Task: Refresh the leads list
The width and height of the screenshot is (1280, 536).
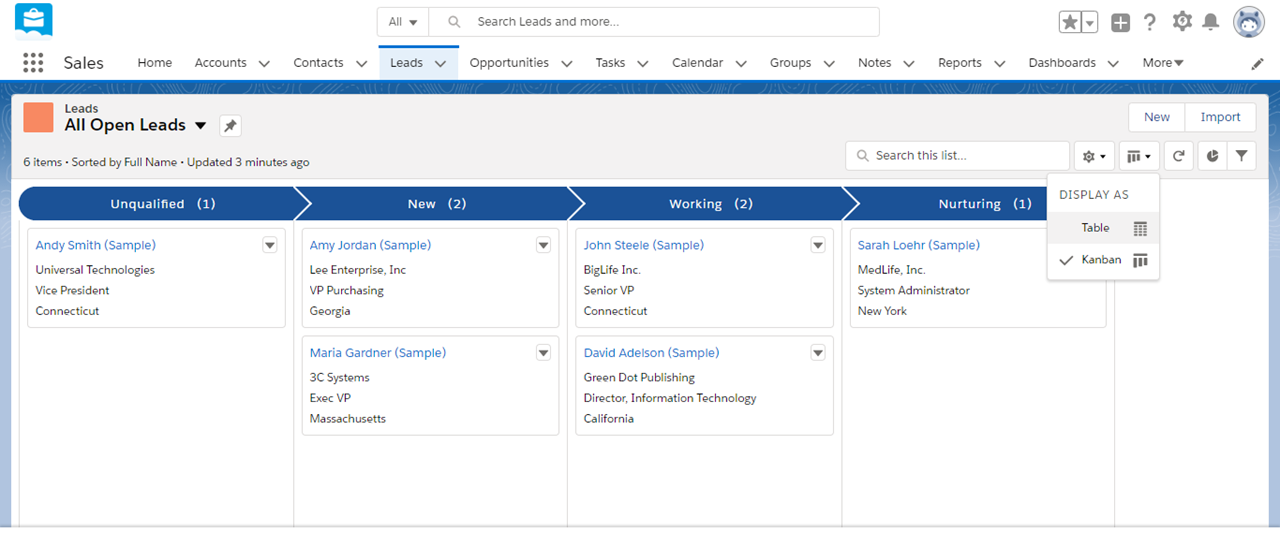Action: [x=1179, y=156]
